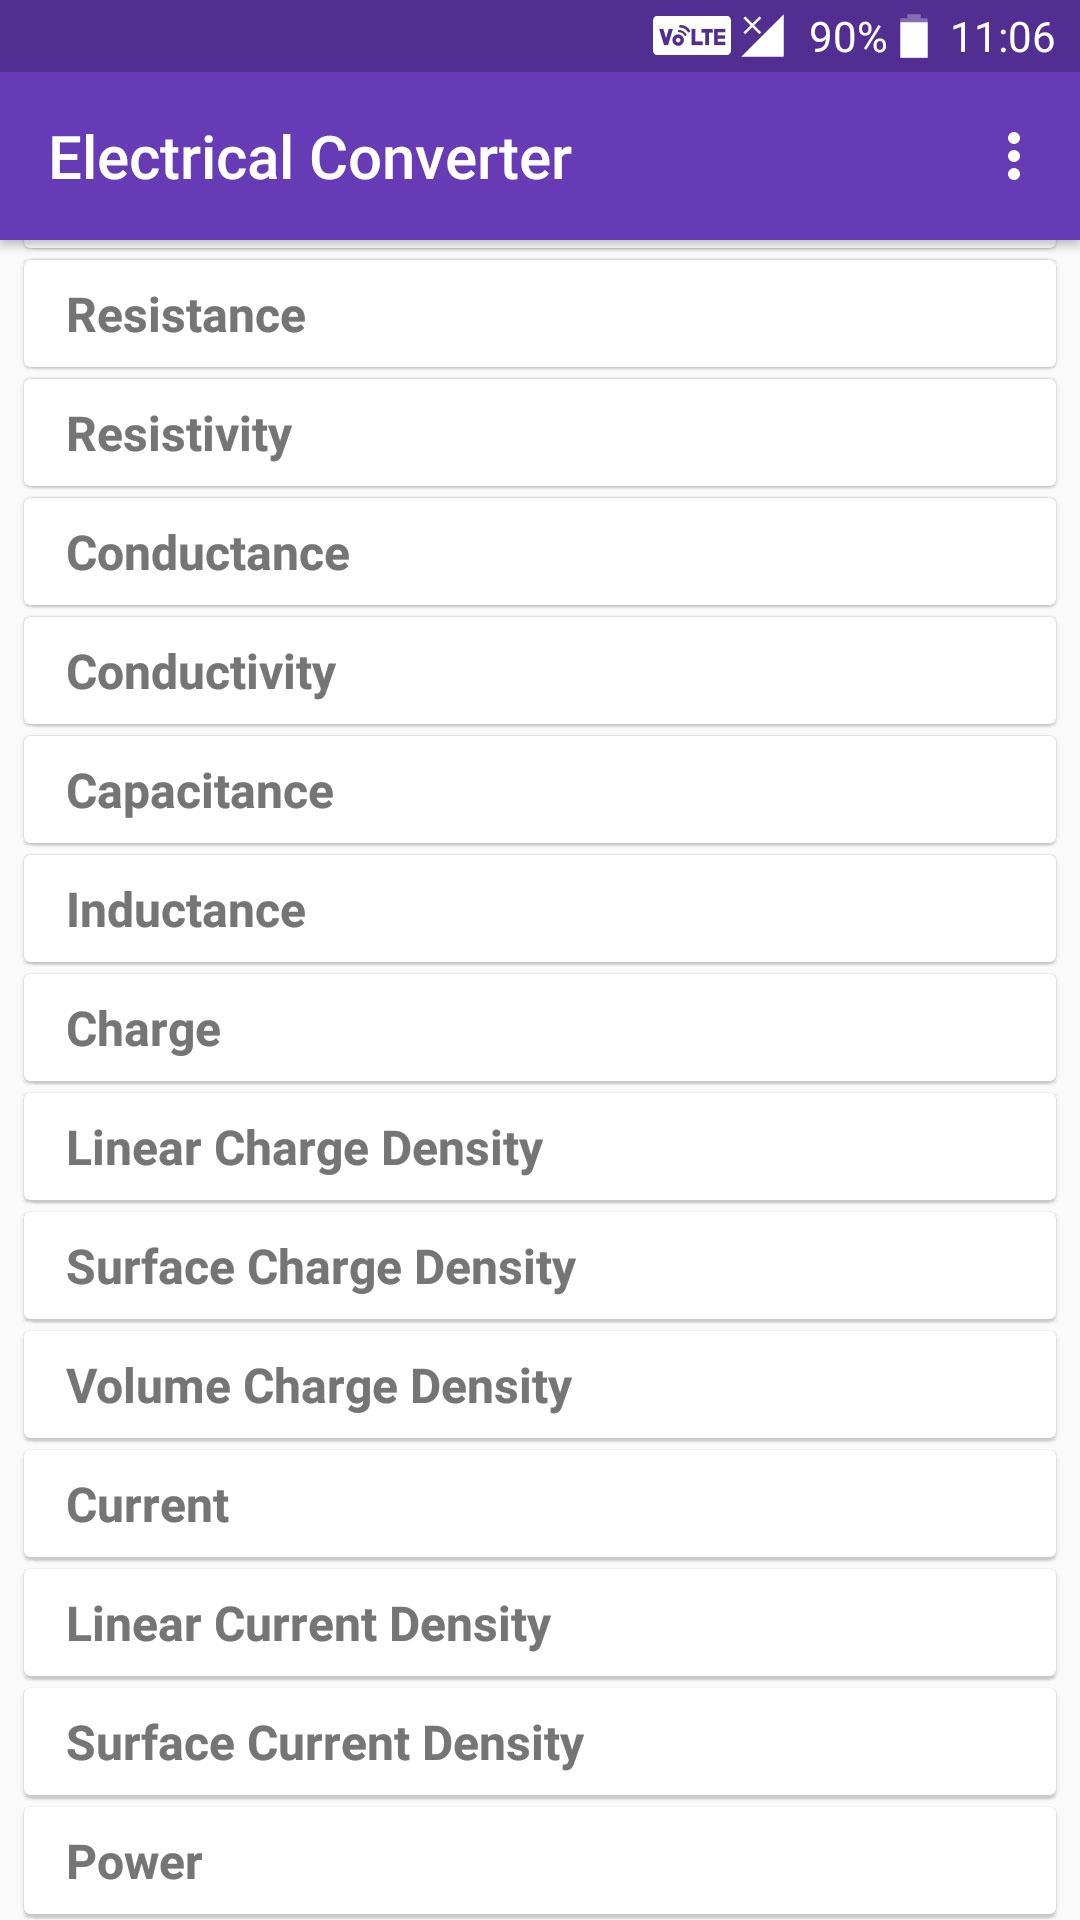Open the Capacitance converter
This screenshot has height=1920, width=1080.
coord(540,790)
